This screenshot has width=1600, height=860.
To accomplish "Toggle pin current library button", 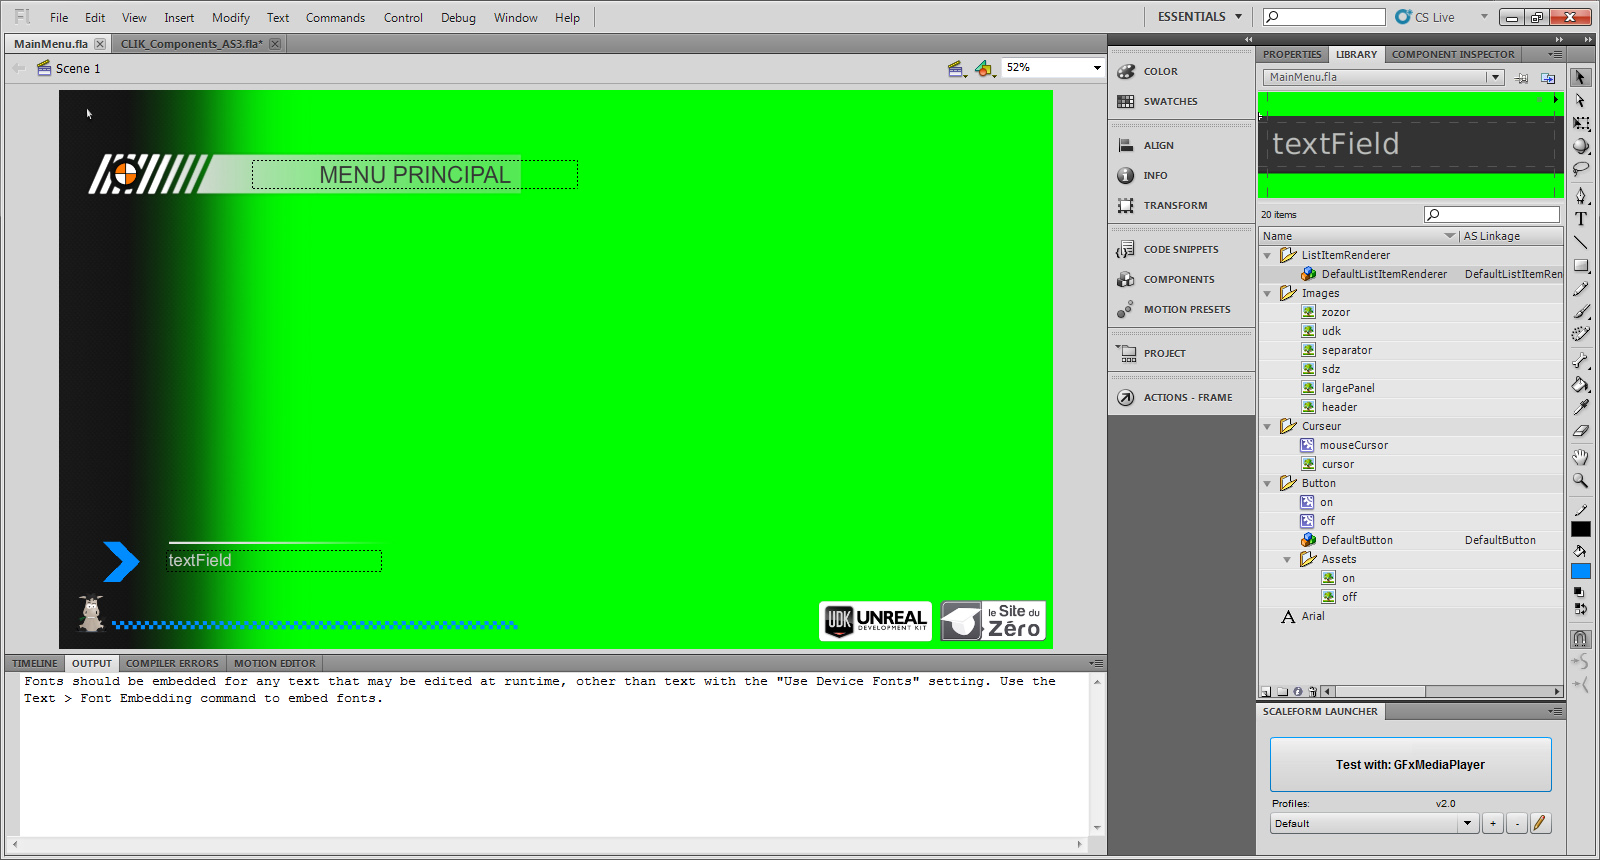I will [x=1522, y=78].
